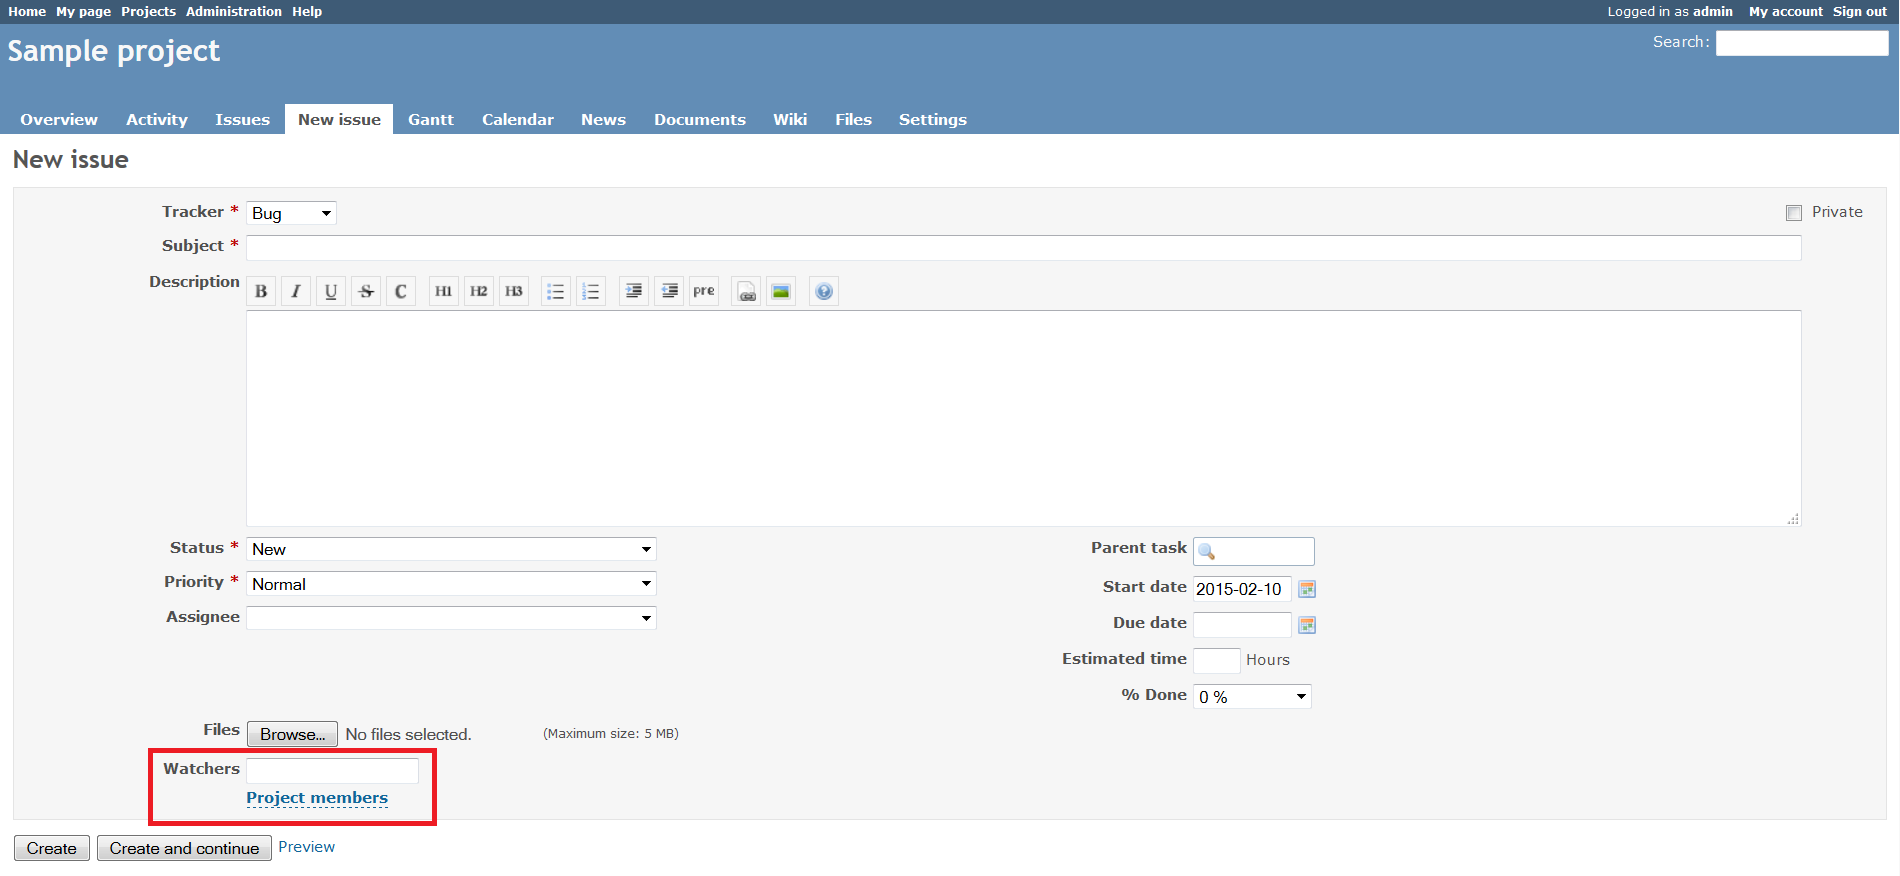This screenshot has width=1900, height=876.
Task: Open the Tracker dropdown showing Bug
Action: click(x=291, y=213)
